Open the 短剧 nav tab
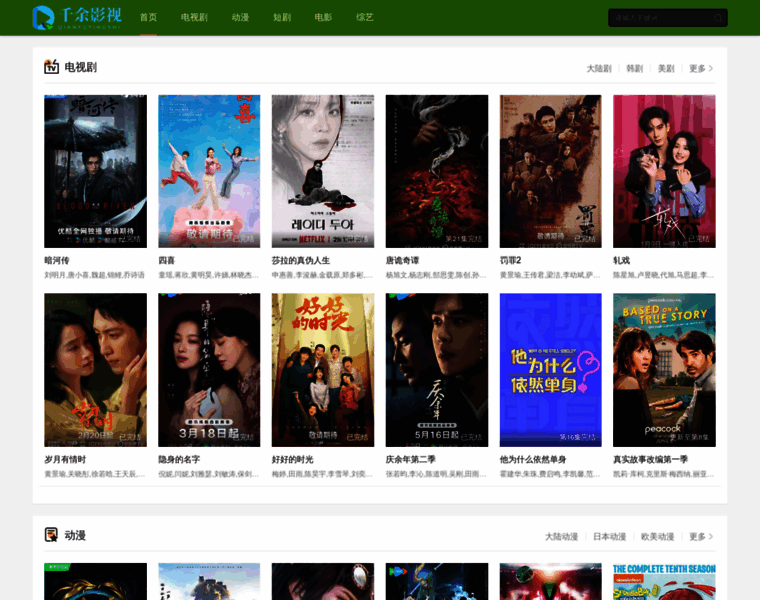Image resolution: width=760 pixels, height=600 pixels. 282,17
